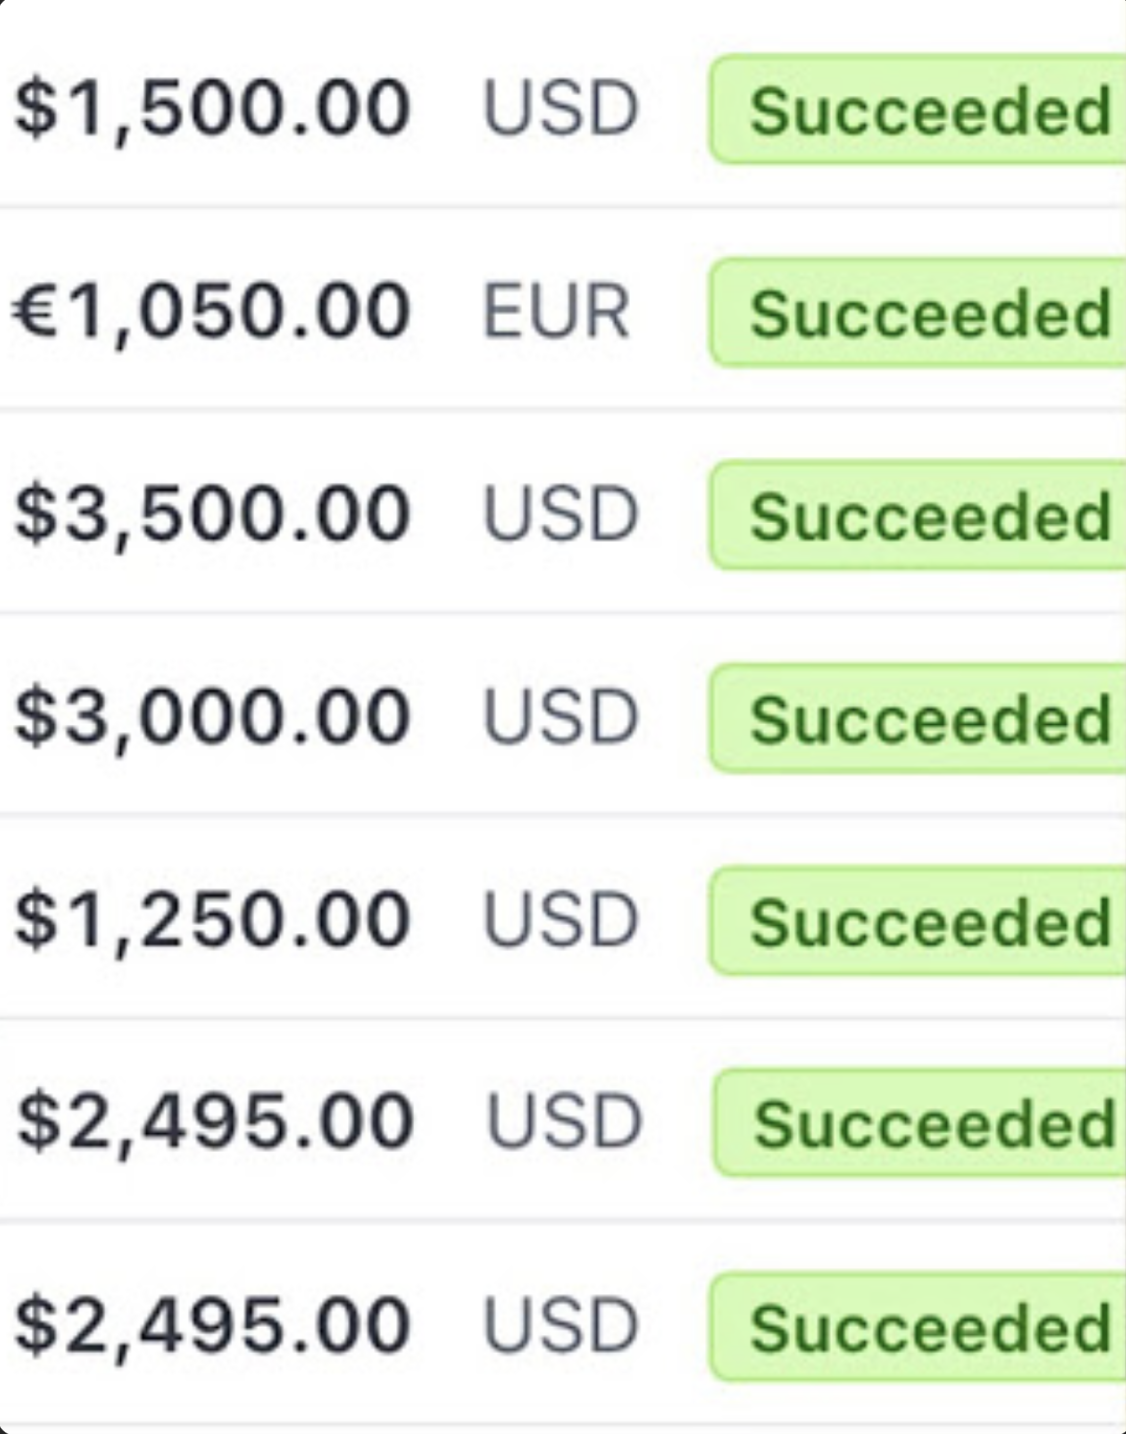The height and width of the screenshot is (1434, 1126).
Task: Click the $1,500.00 payment amount
Action: [x=212, y=108]
